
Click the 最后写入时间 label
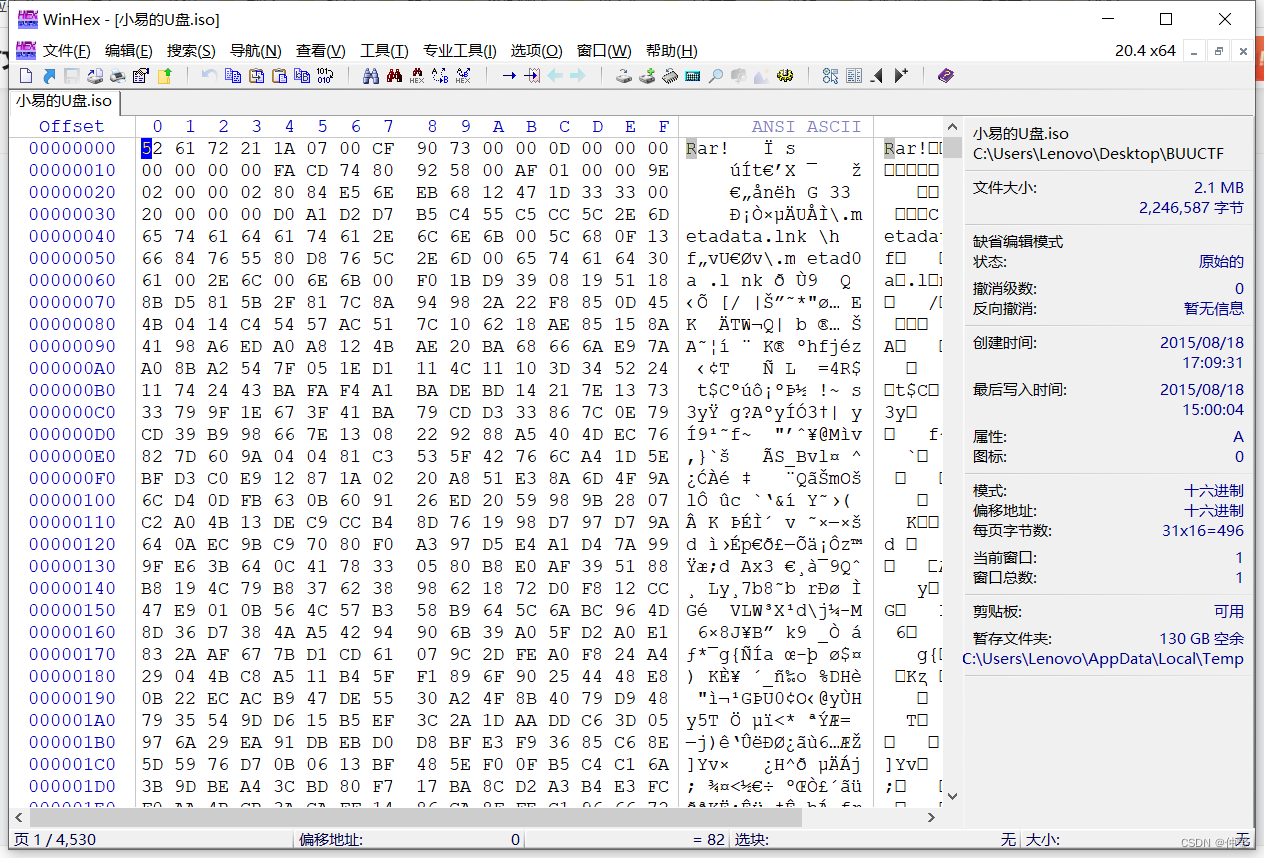click(x=1021, y=389)
